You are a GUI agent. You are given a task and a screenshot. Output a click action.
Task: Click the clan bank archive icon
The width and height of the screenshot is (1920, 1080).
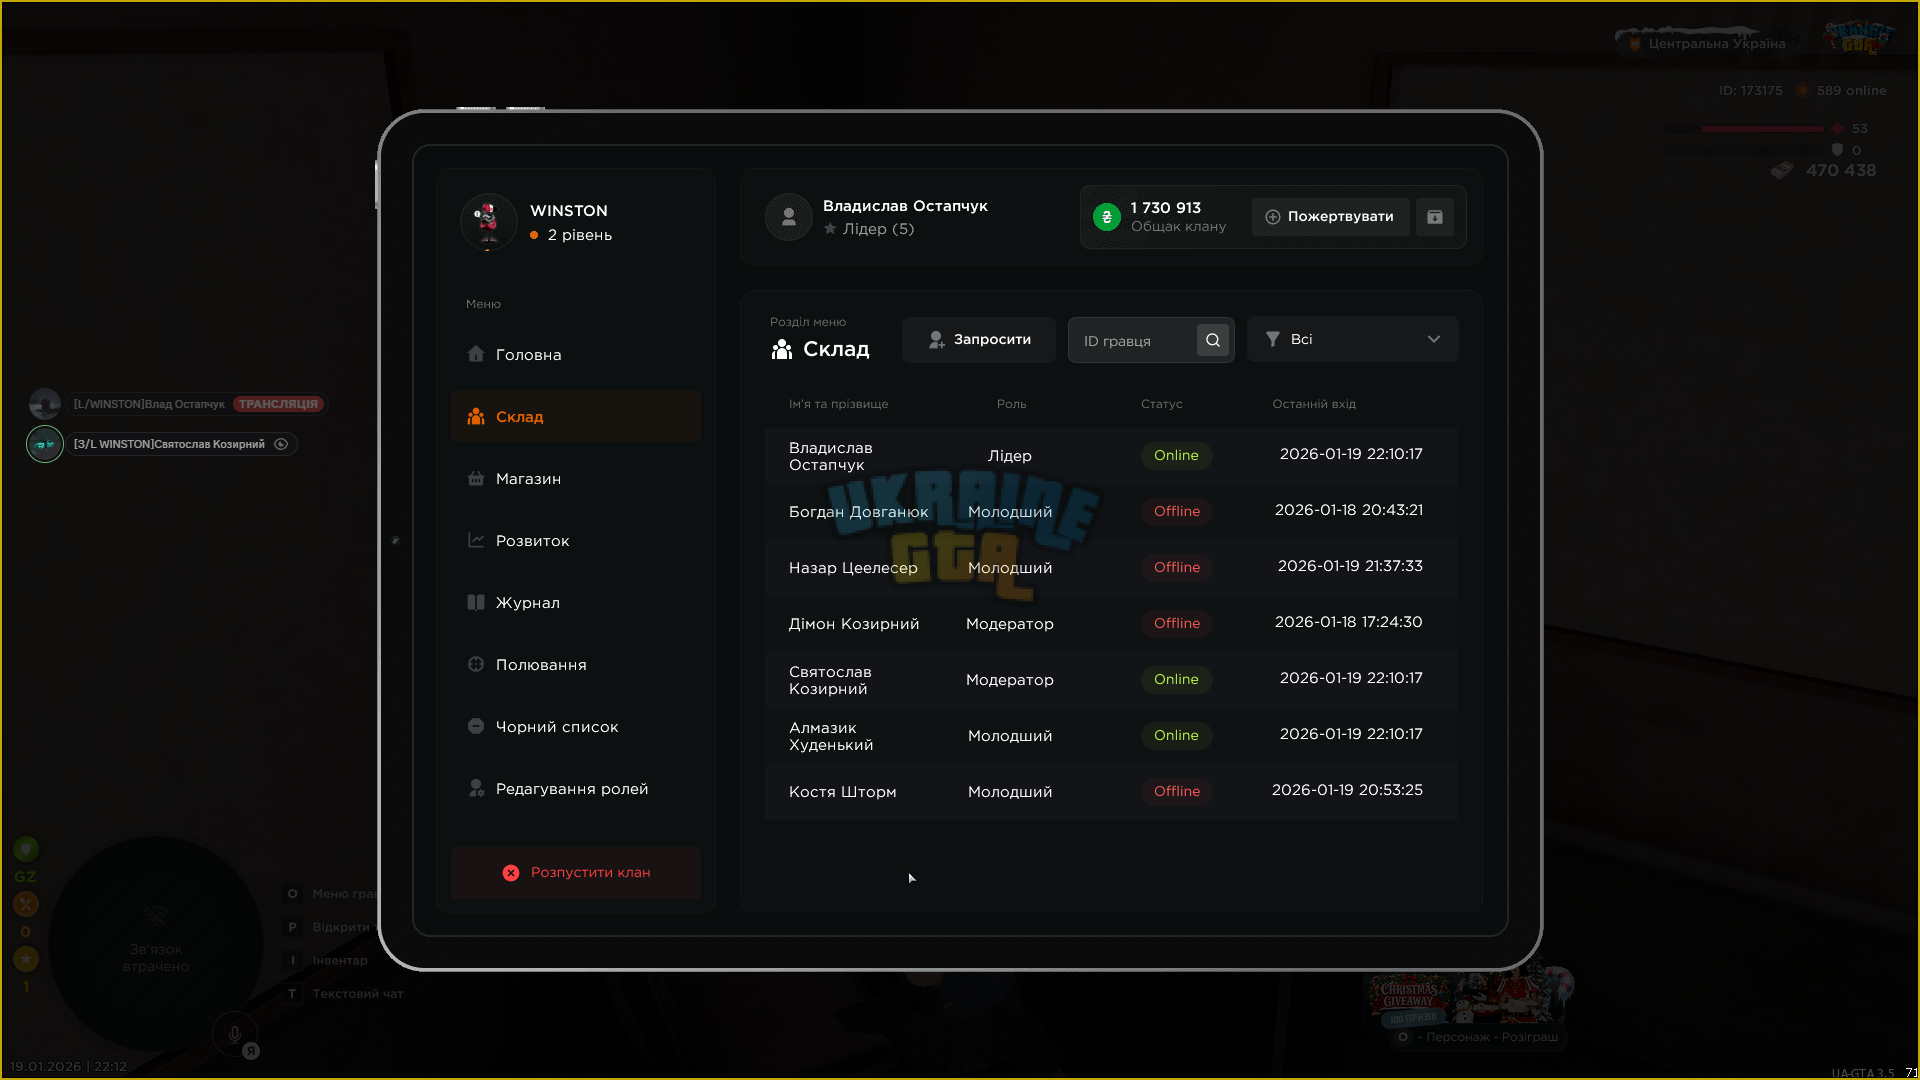click(x=1435, y=217)
